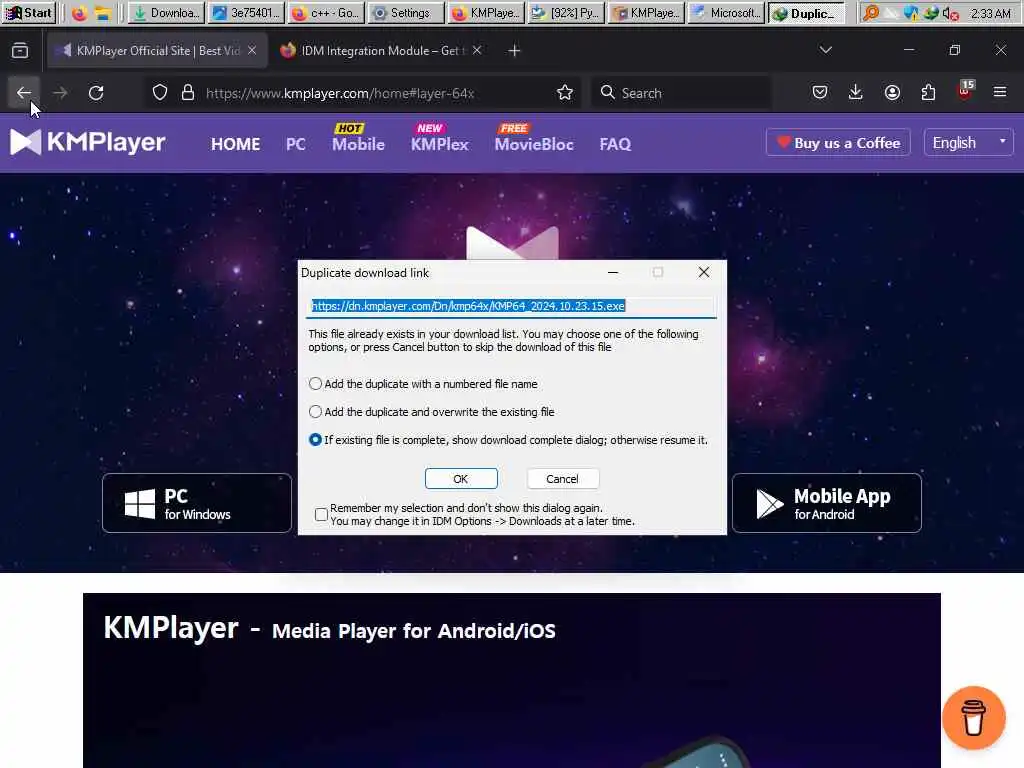Open a new tab with plus icon
1024x768 pixels.
514,50
